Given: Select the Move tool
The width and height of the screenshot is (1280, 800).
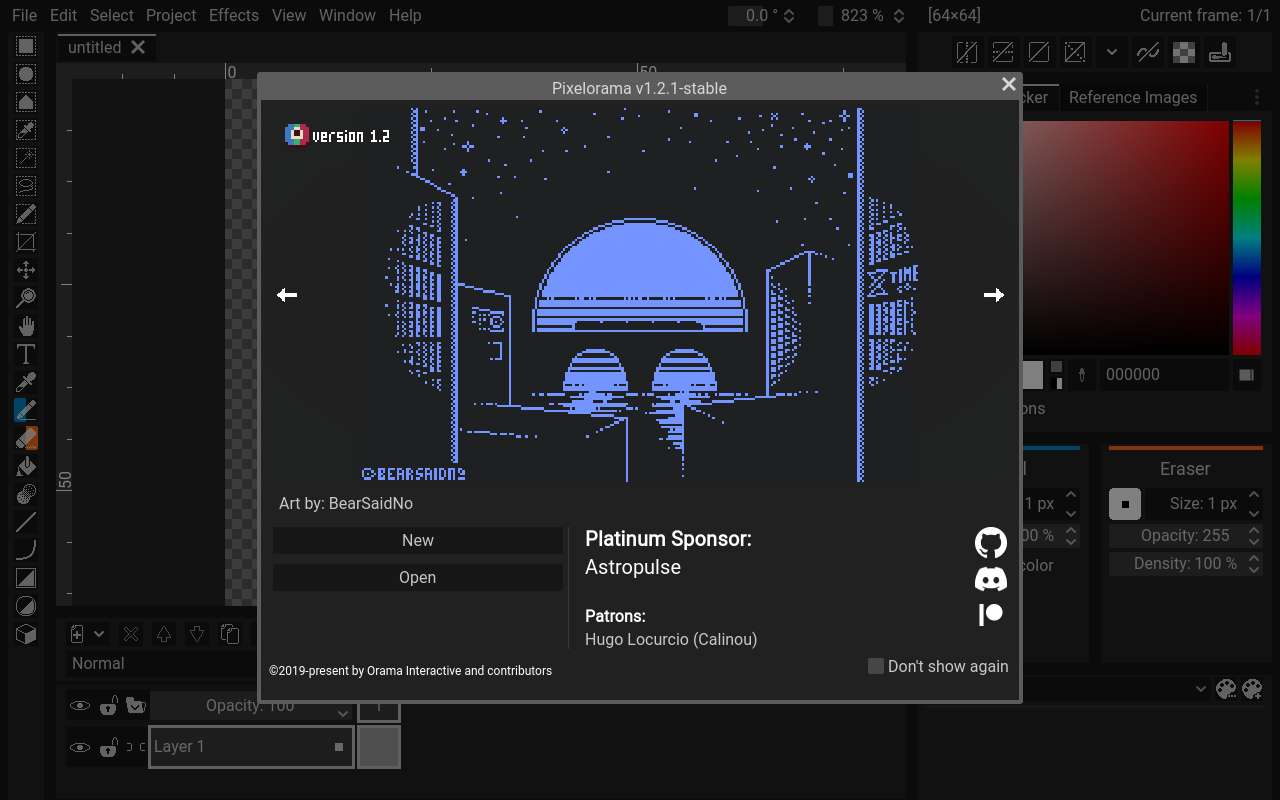Looking at the screenshot, I should tap(26, 270).
